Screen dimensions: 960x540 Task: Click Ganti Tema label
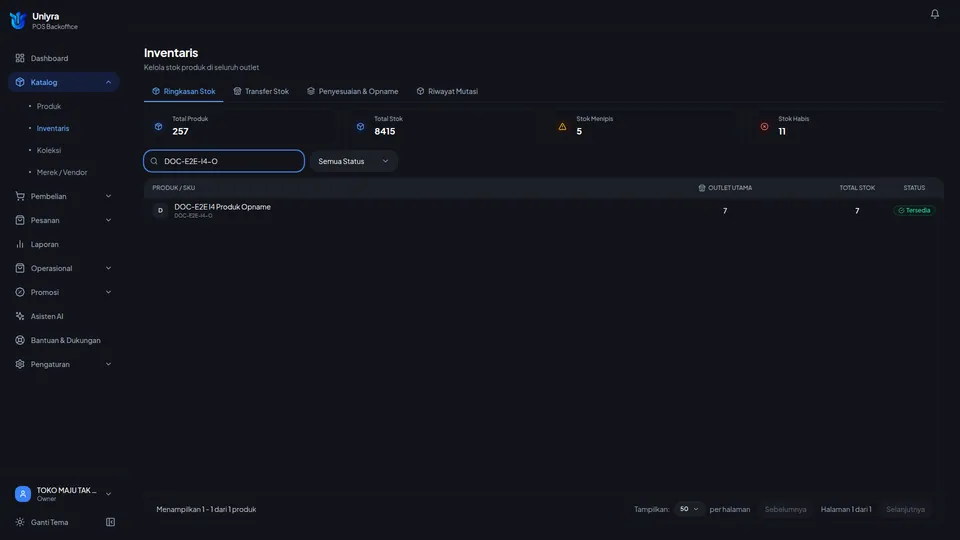(50, 522)
